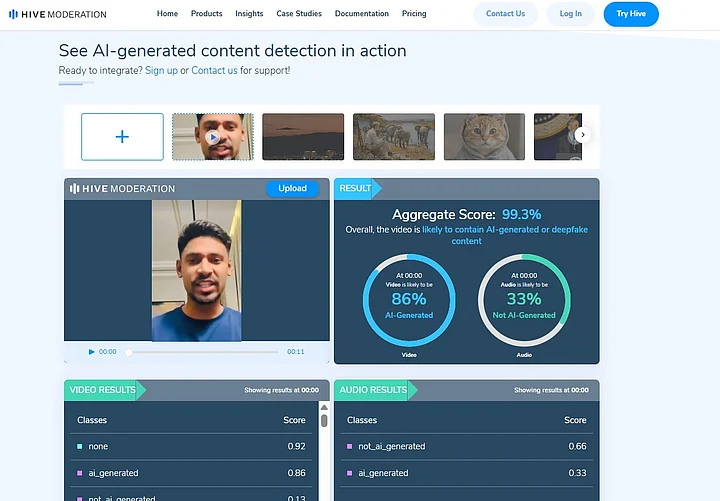Click the video seek slider track
Image resolution: width=720 pixels, height=501 pixels.
click(200, 352)
